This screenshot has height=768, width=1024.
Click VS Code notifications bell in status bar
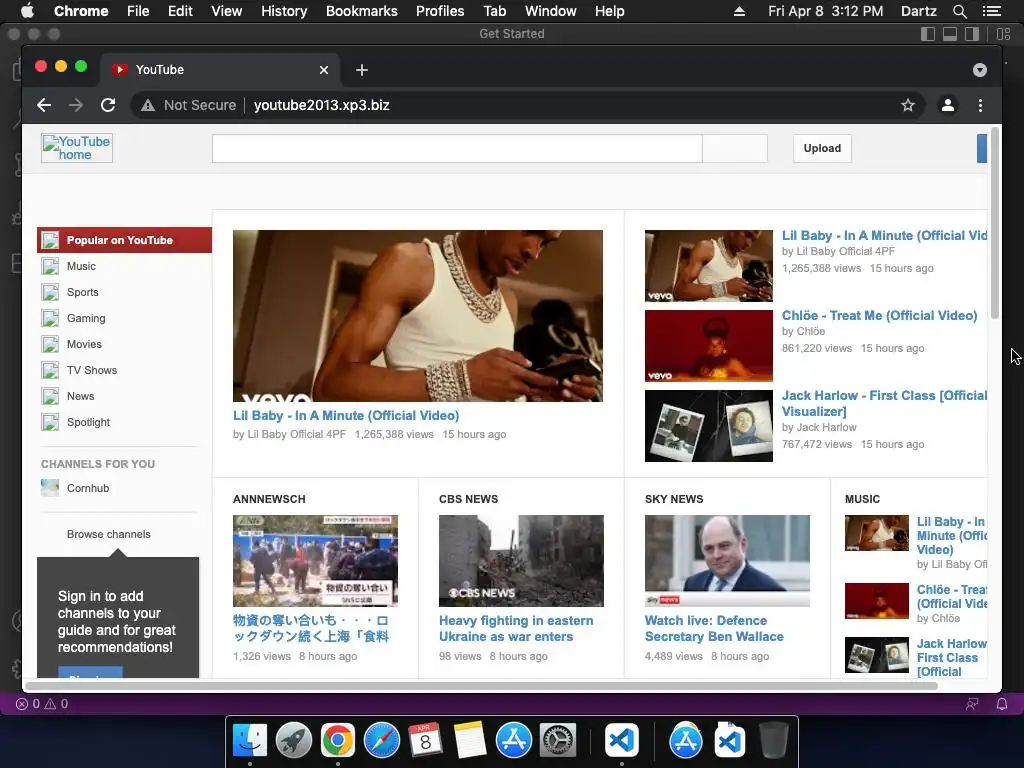pyautogui.click(x=1002, y=704)
